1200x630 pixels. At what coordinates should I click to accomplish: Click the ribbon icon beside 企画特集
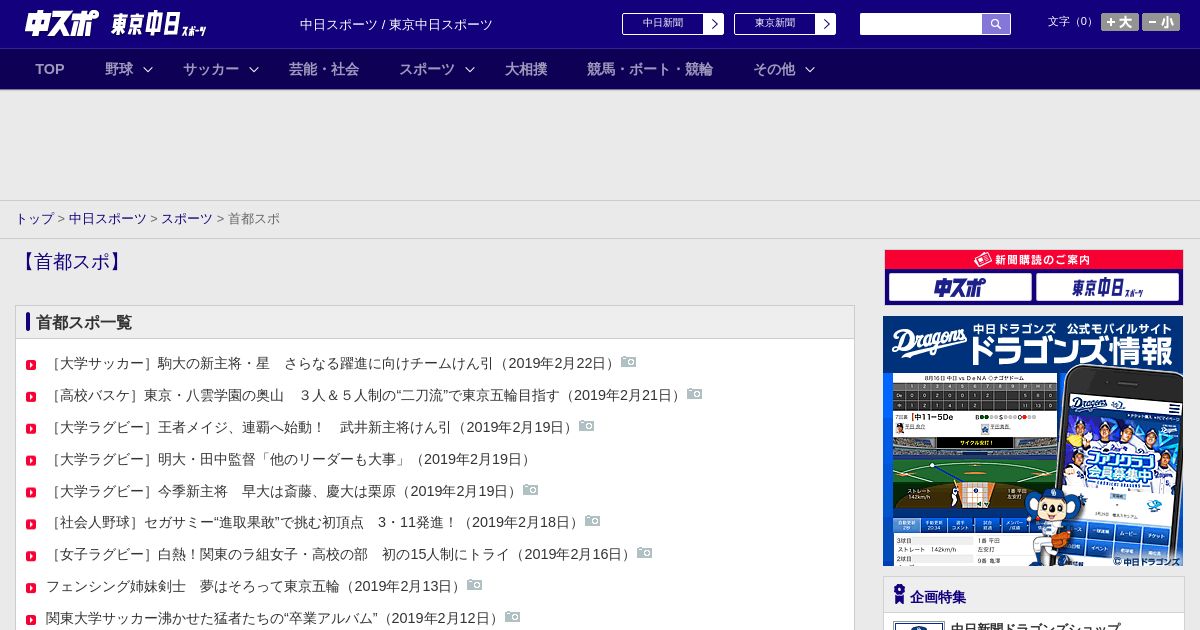tap(899, 595)
